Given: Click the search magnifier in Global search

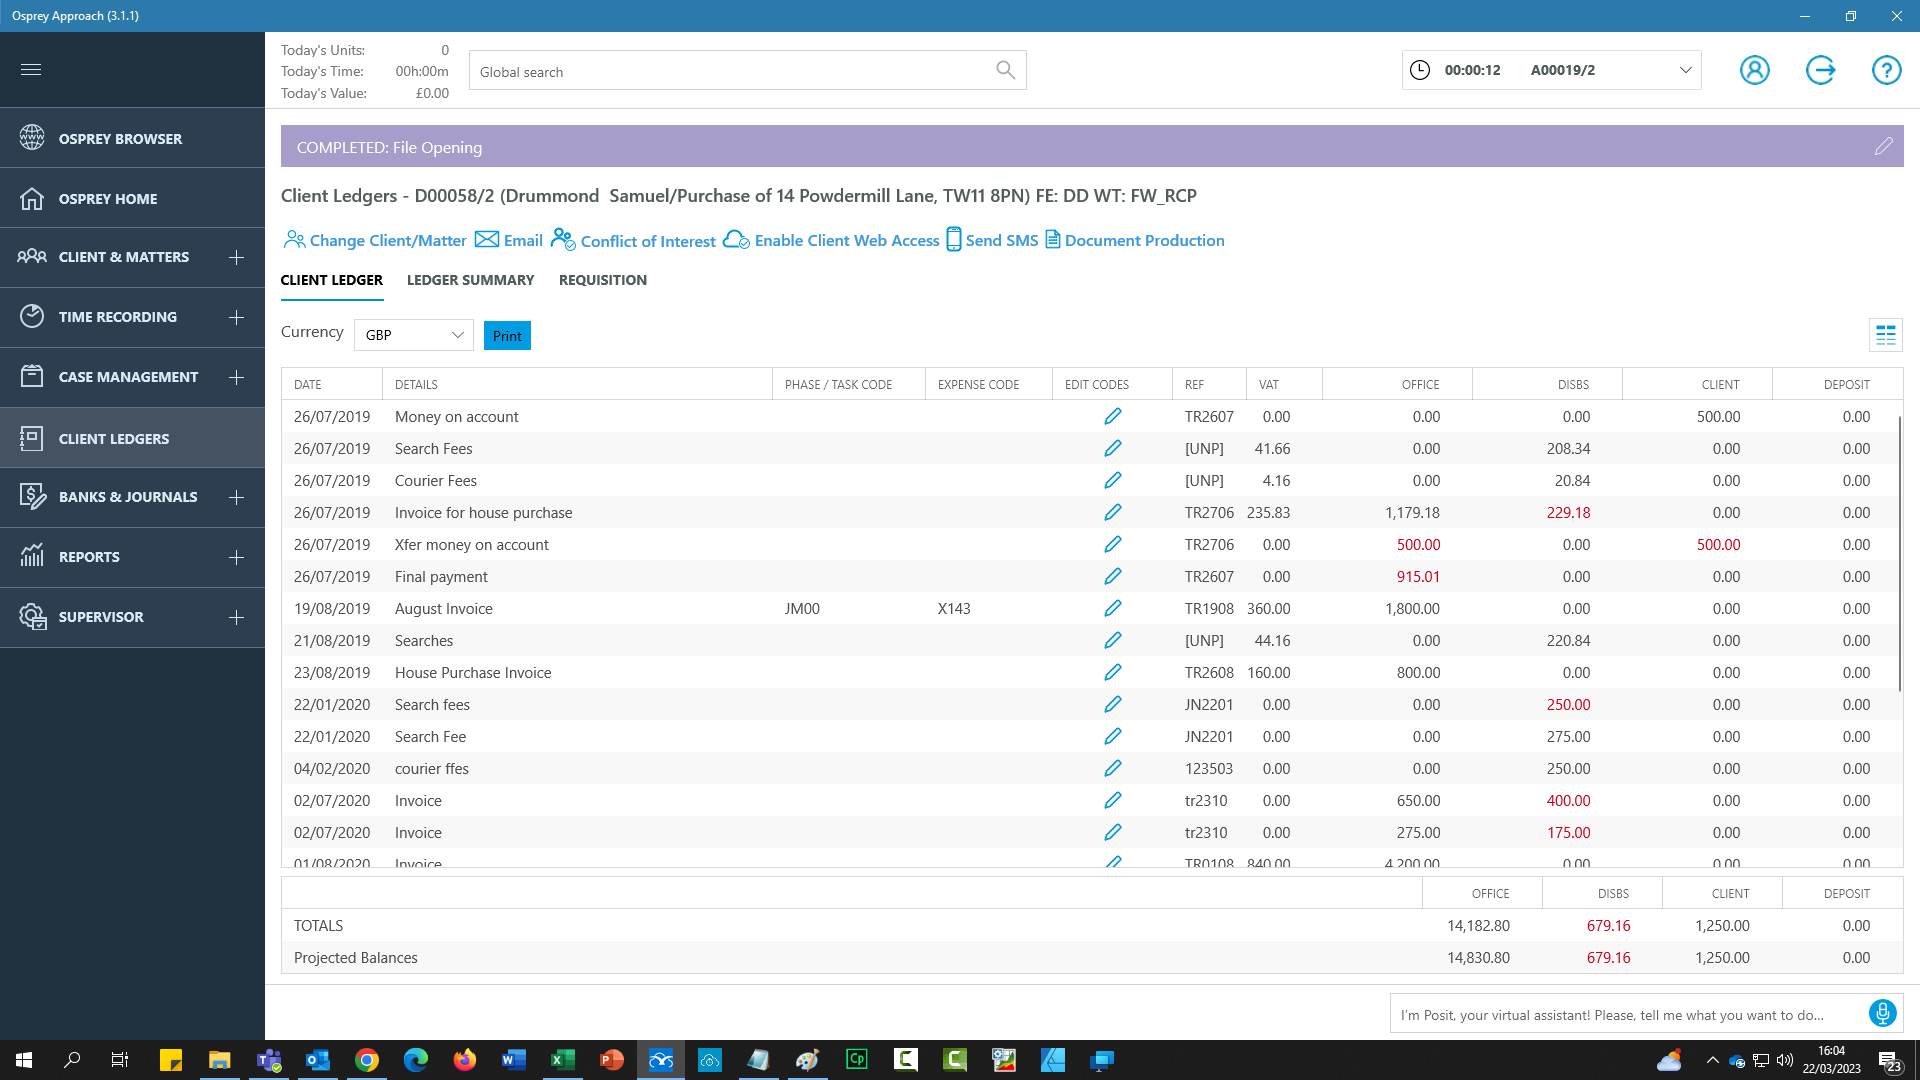Looking at the screenshot, I should click(1005, 70).
